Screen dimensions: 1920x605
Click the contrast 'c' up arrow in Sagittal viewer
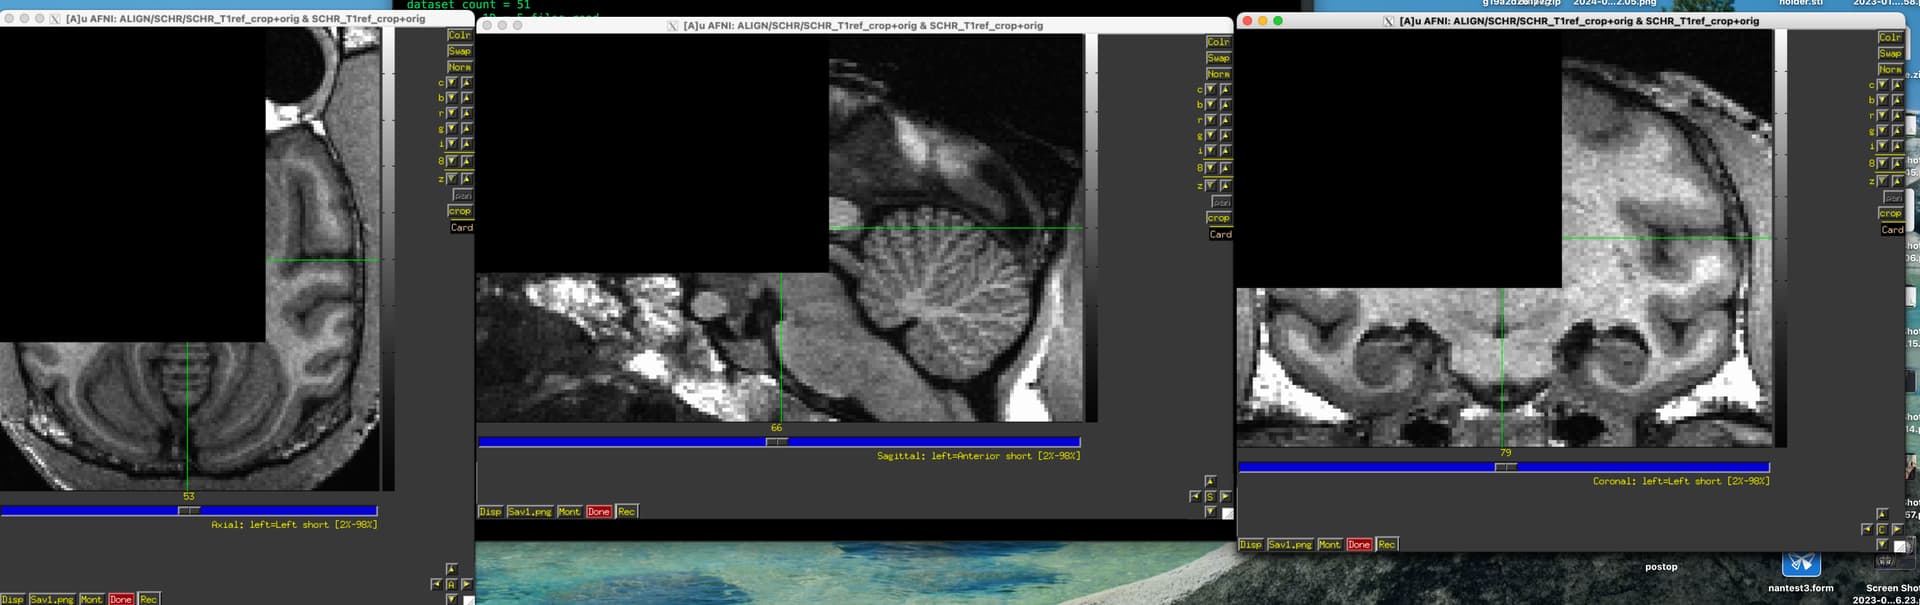[1225, 90]
